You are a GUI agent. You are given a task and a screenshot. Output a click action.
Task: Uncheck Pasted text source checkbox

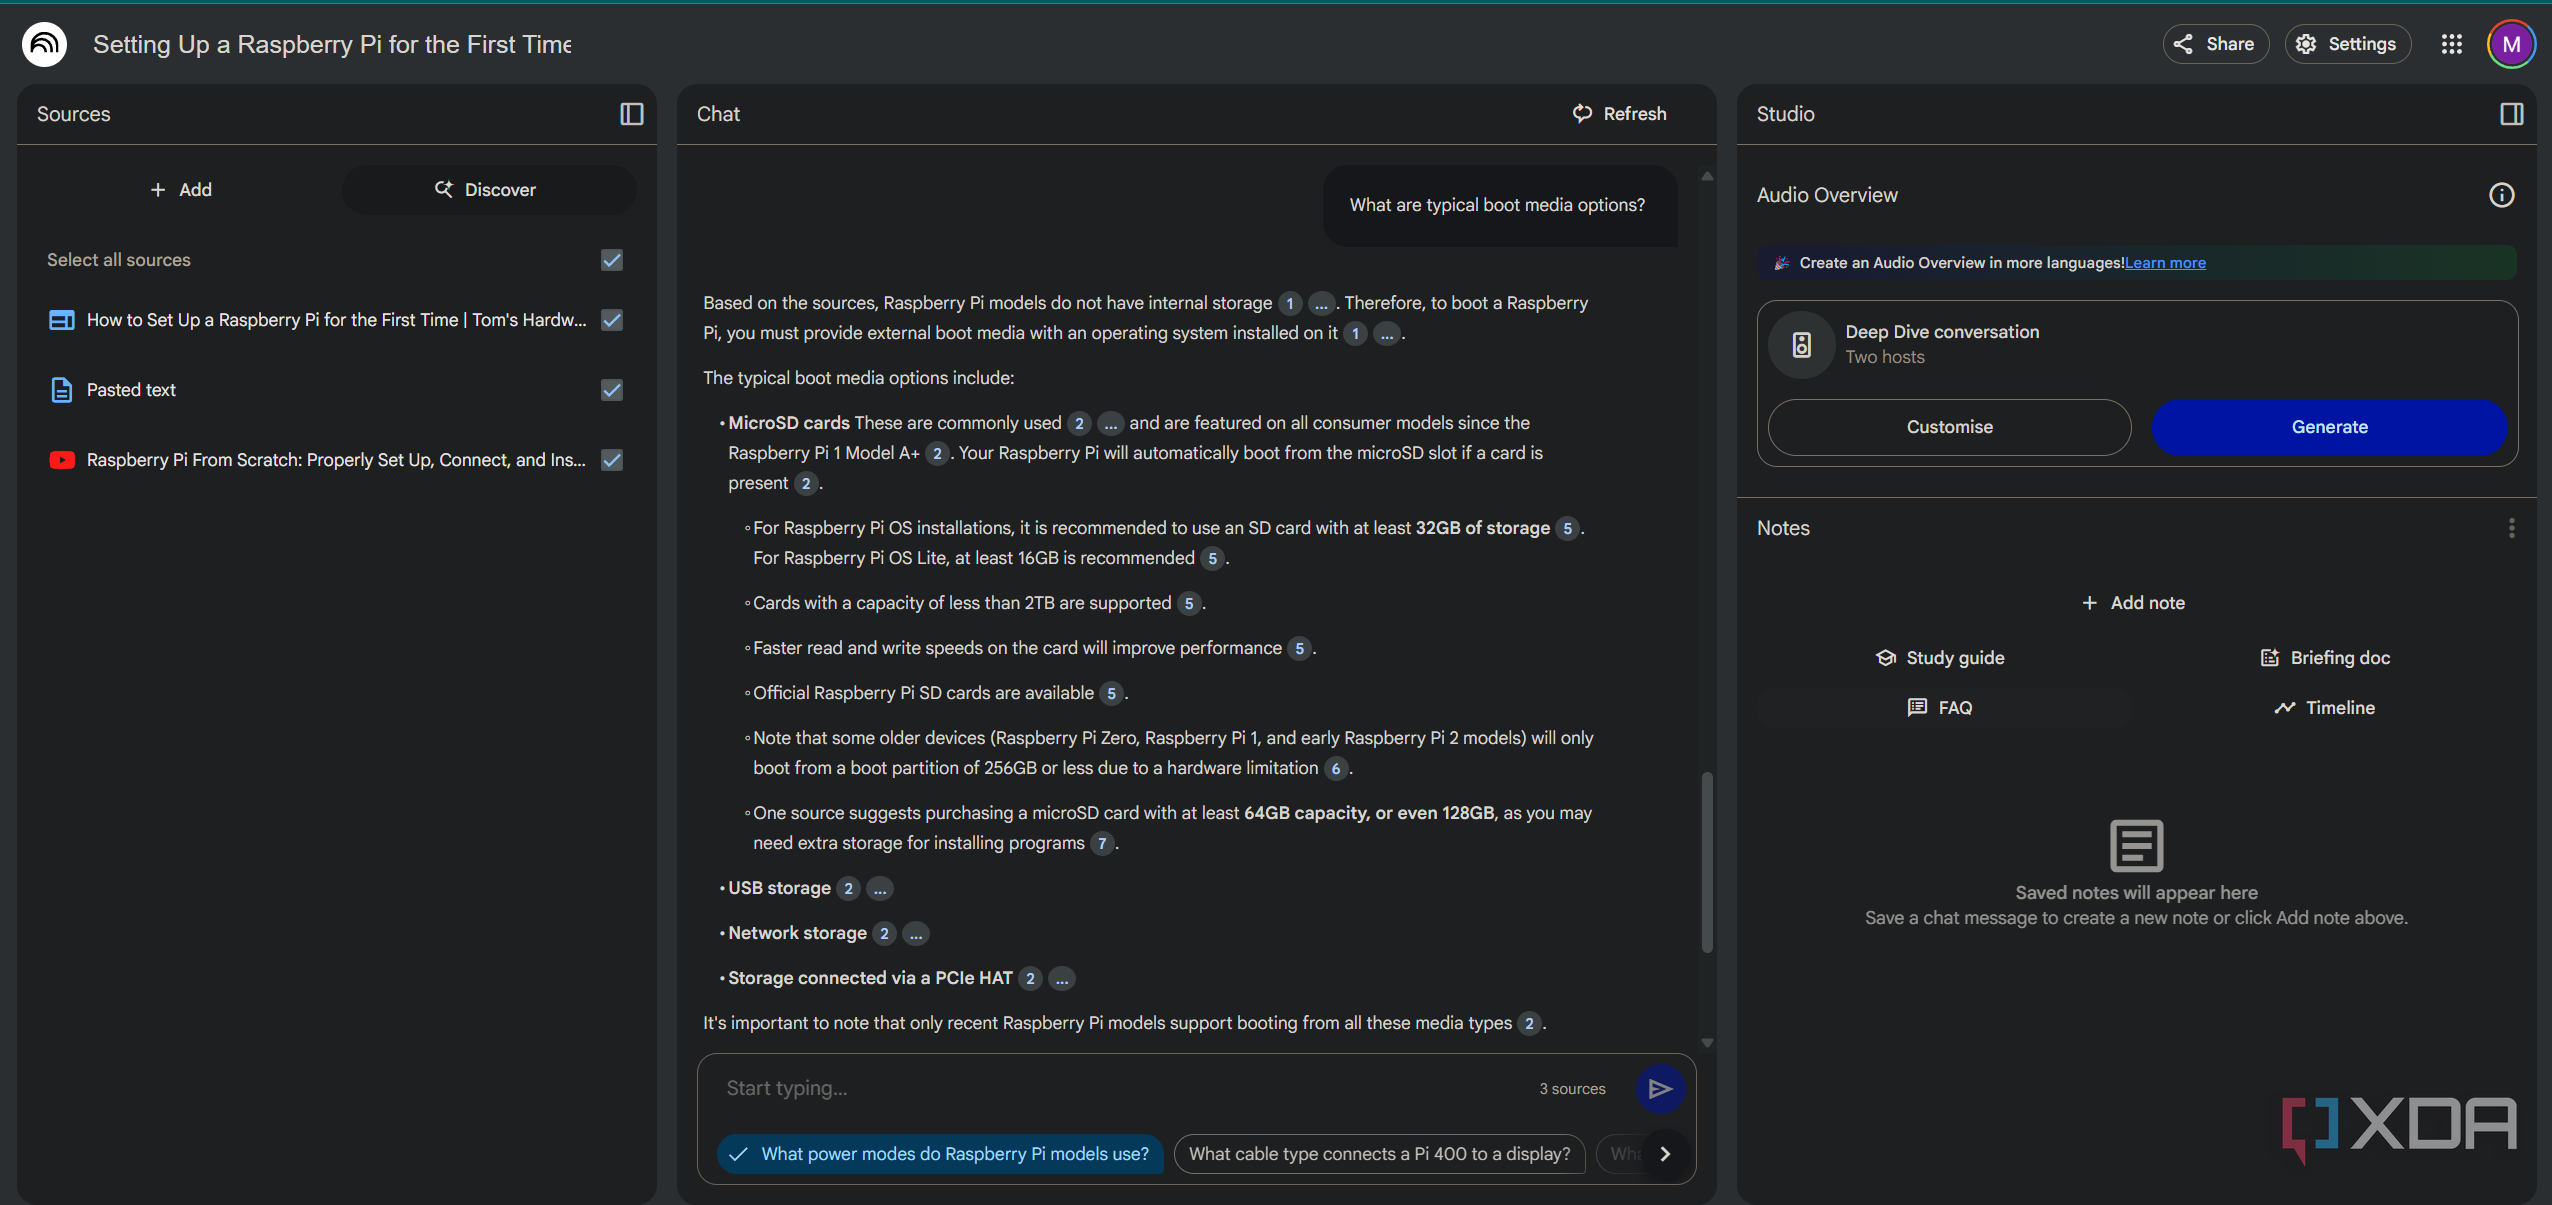click(x=612, y=390)
